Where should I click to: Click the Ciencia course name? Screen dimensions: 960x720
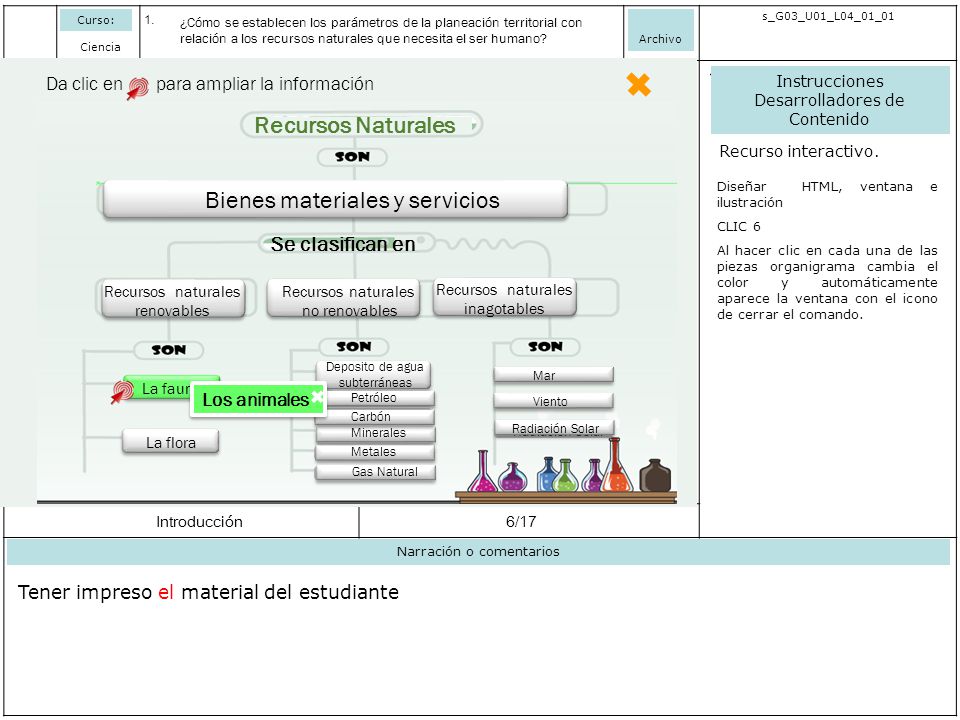(100, 47)
